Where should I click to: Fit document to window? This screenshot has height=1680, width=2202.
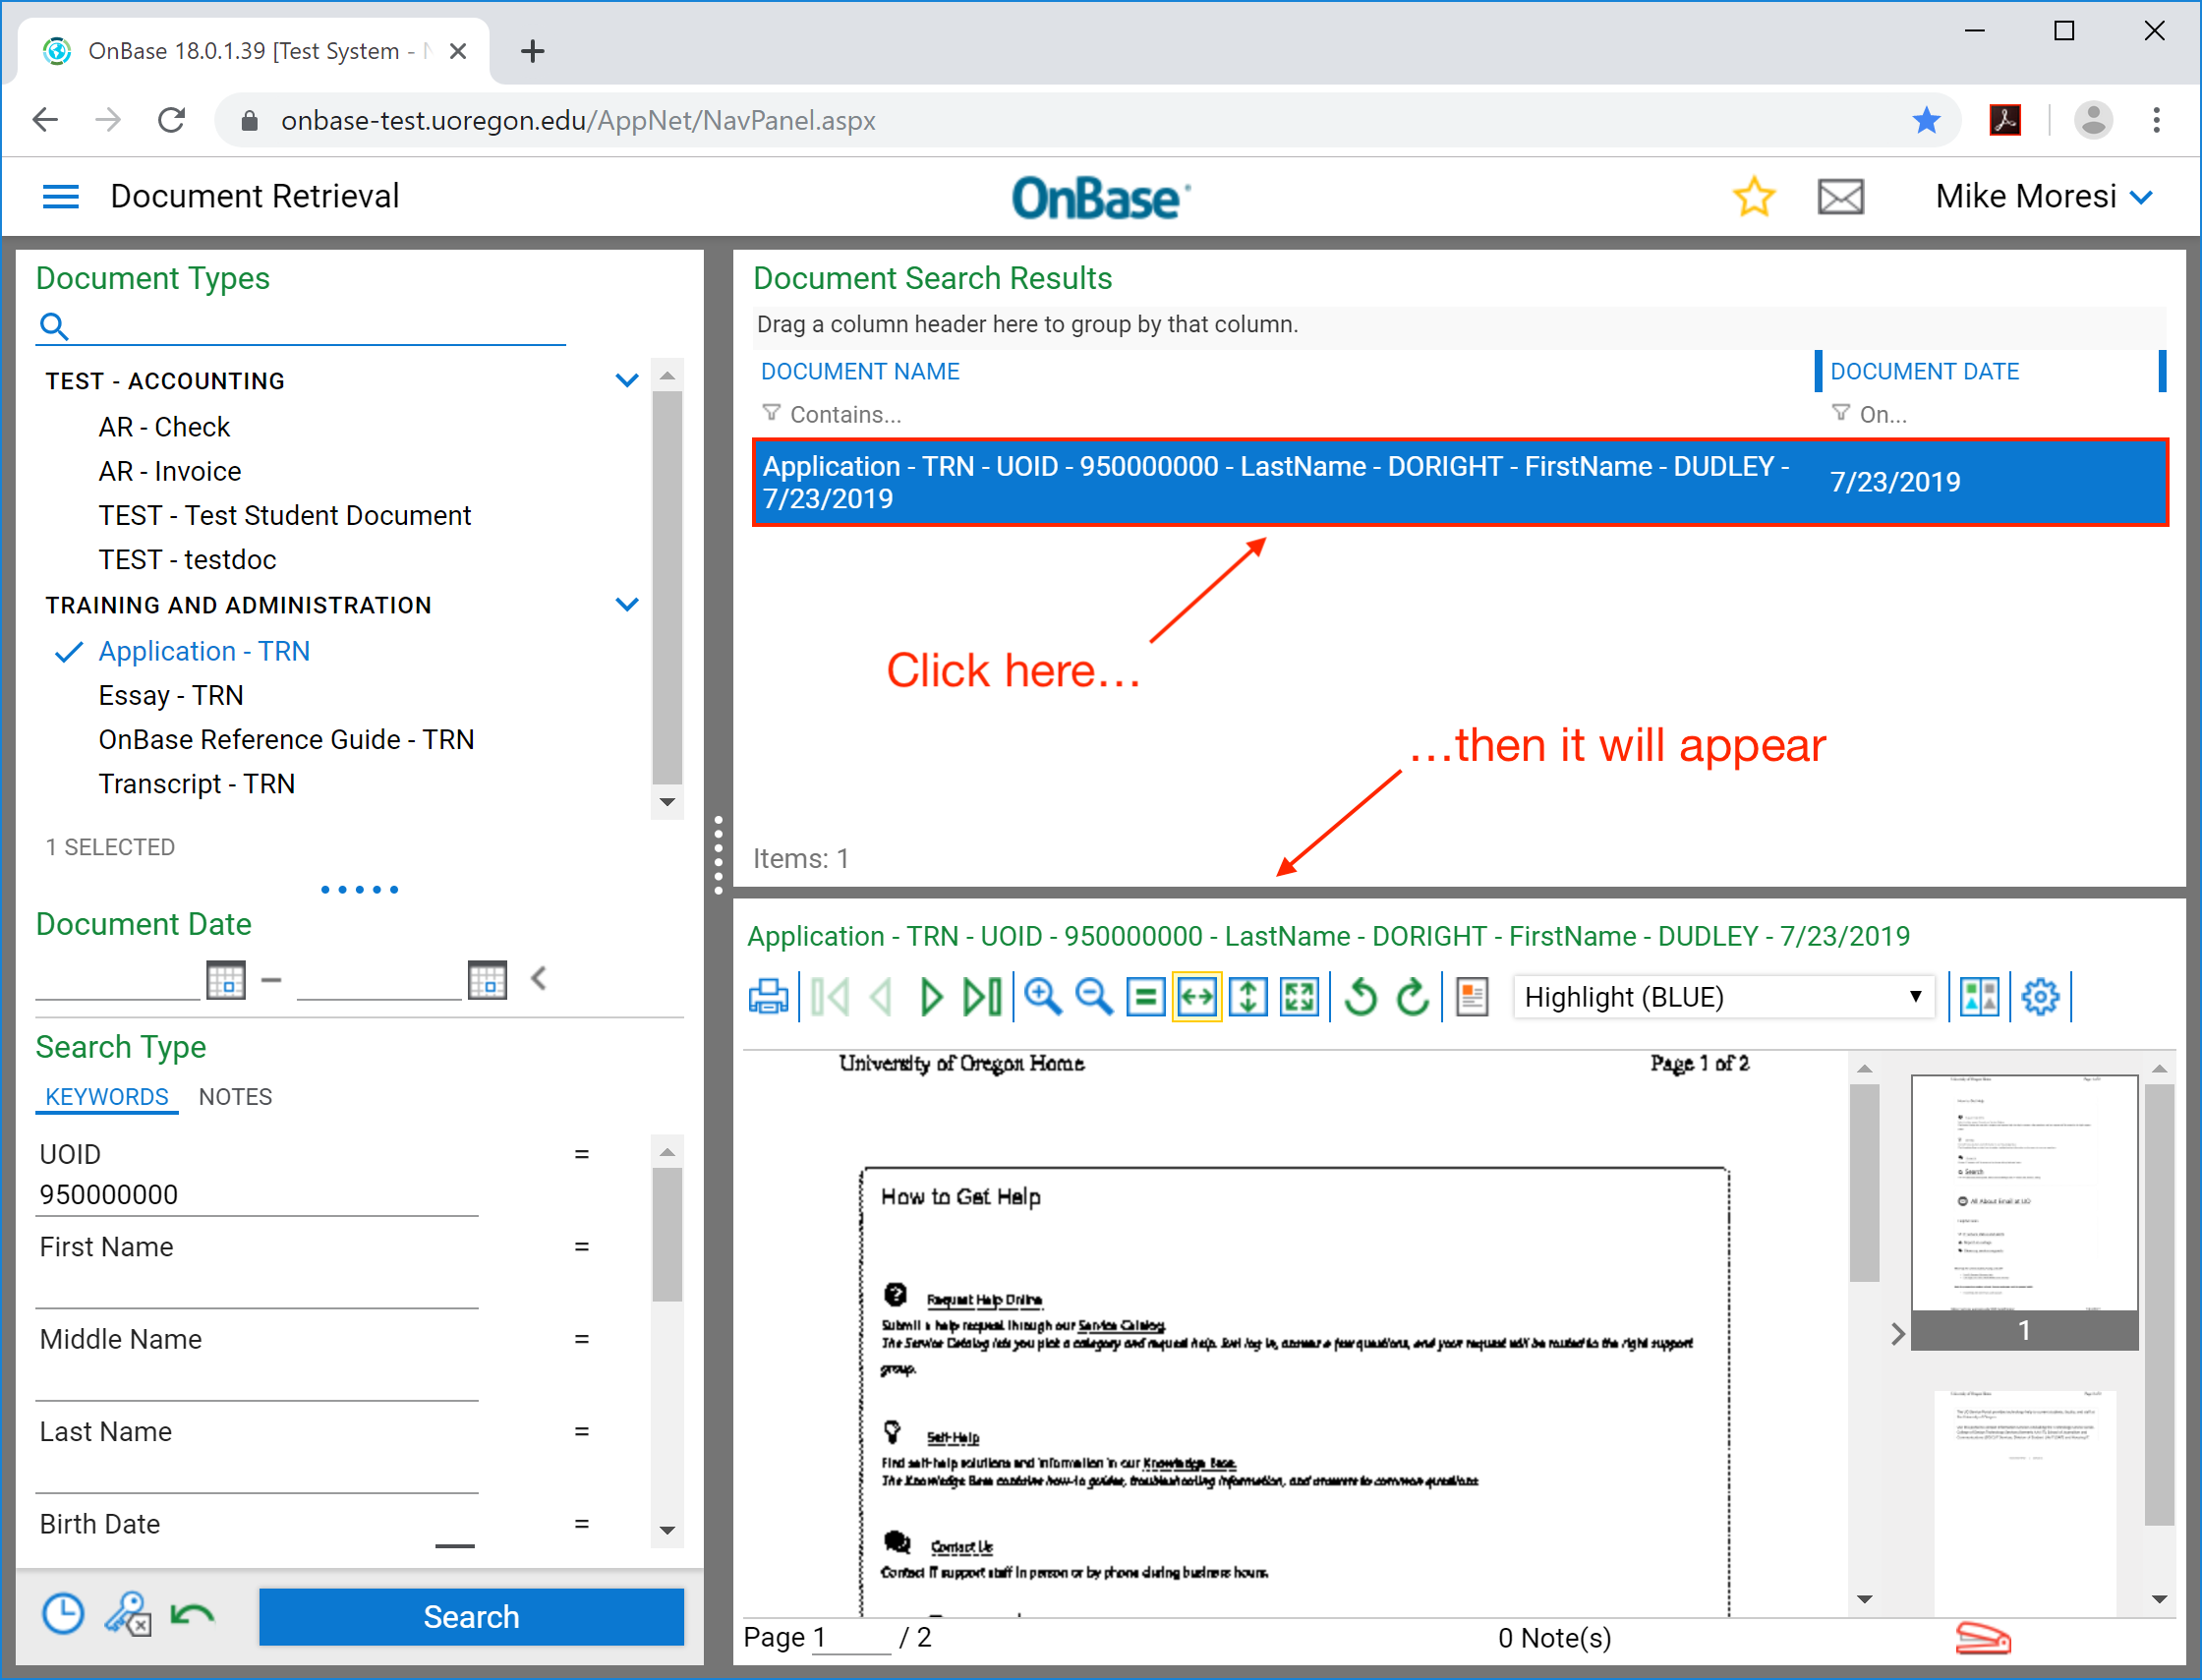(1299, 998)
